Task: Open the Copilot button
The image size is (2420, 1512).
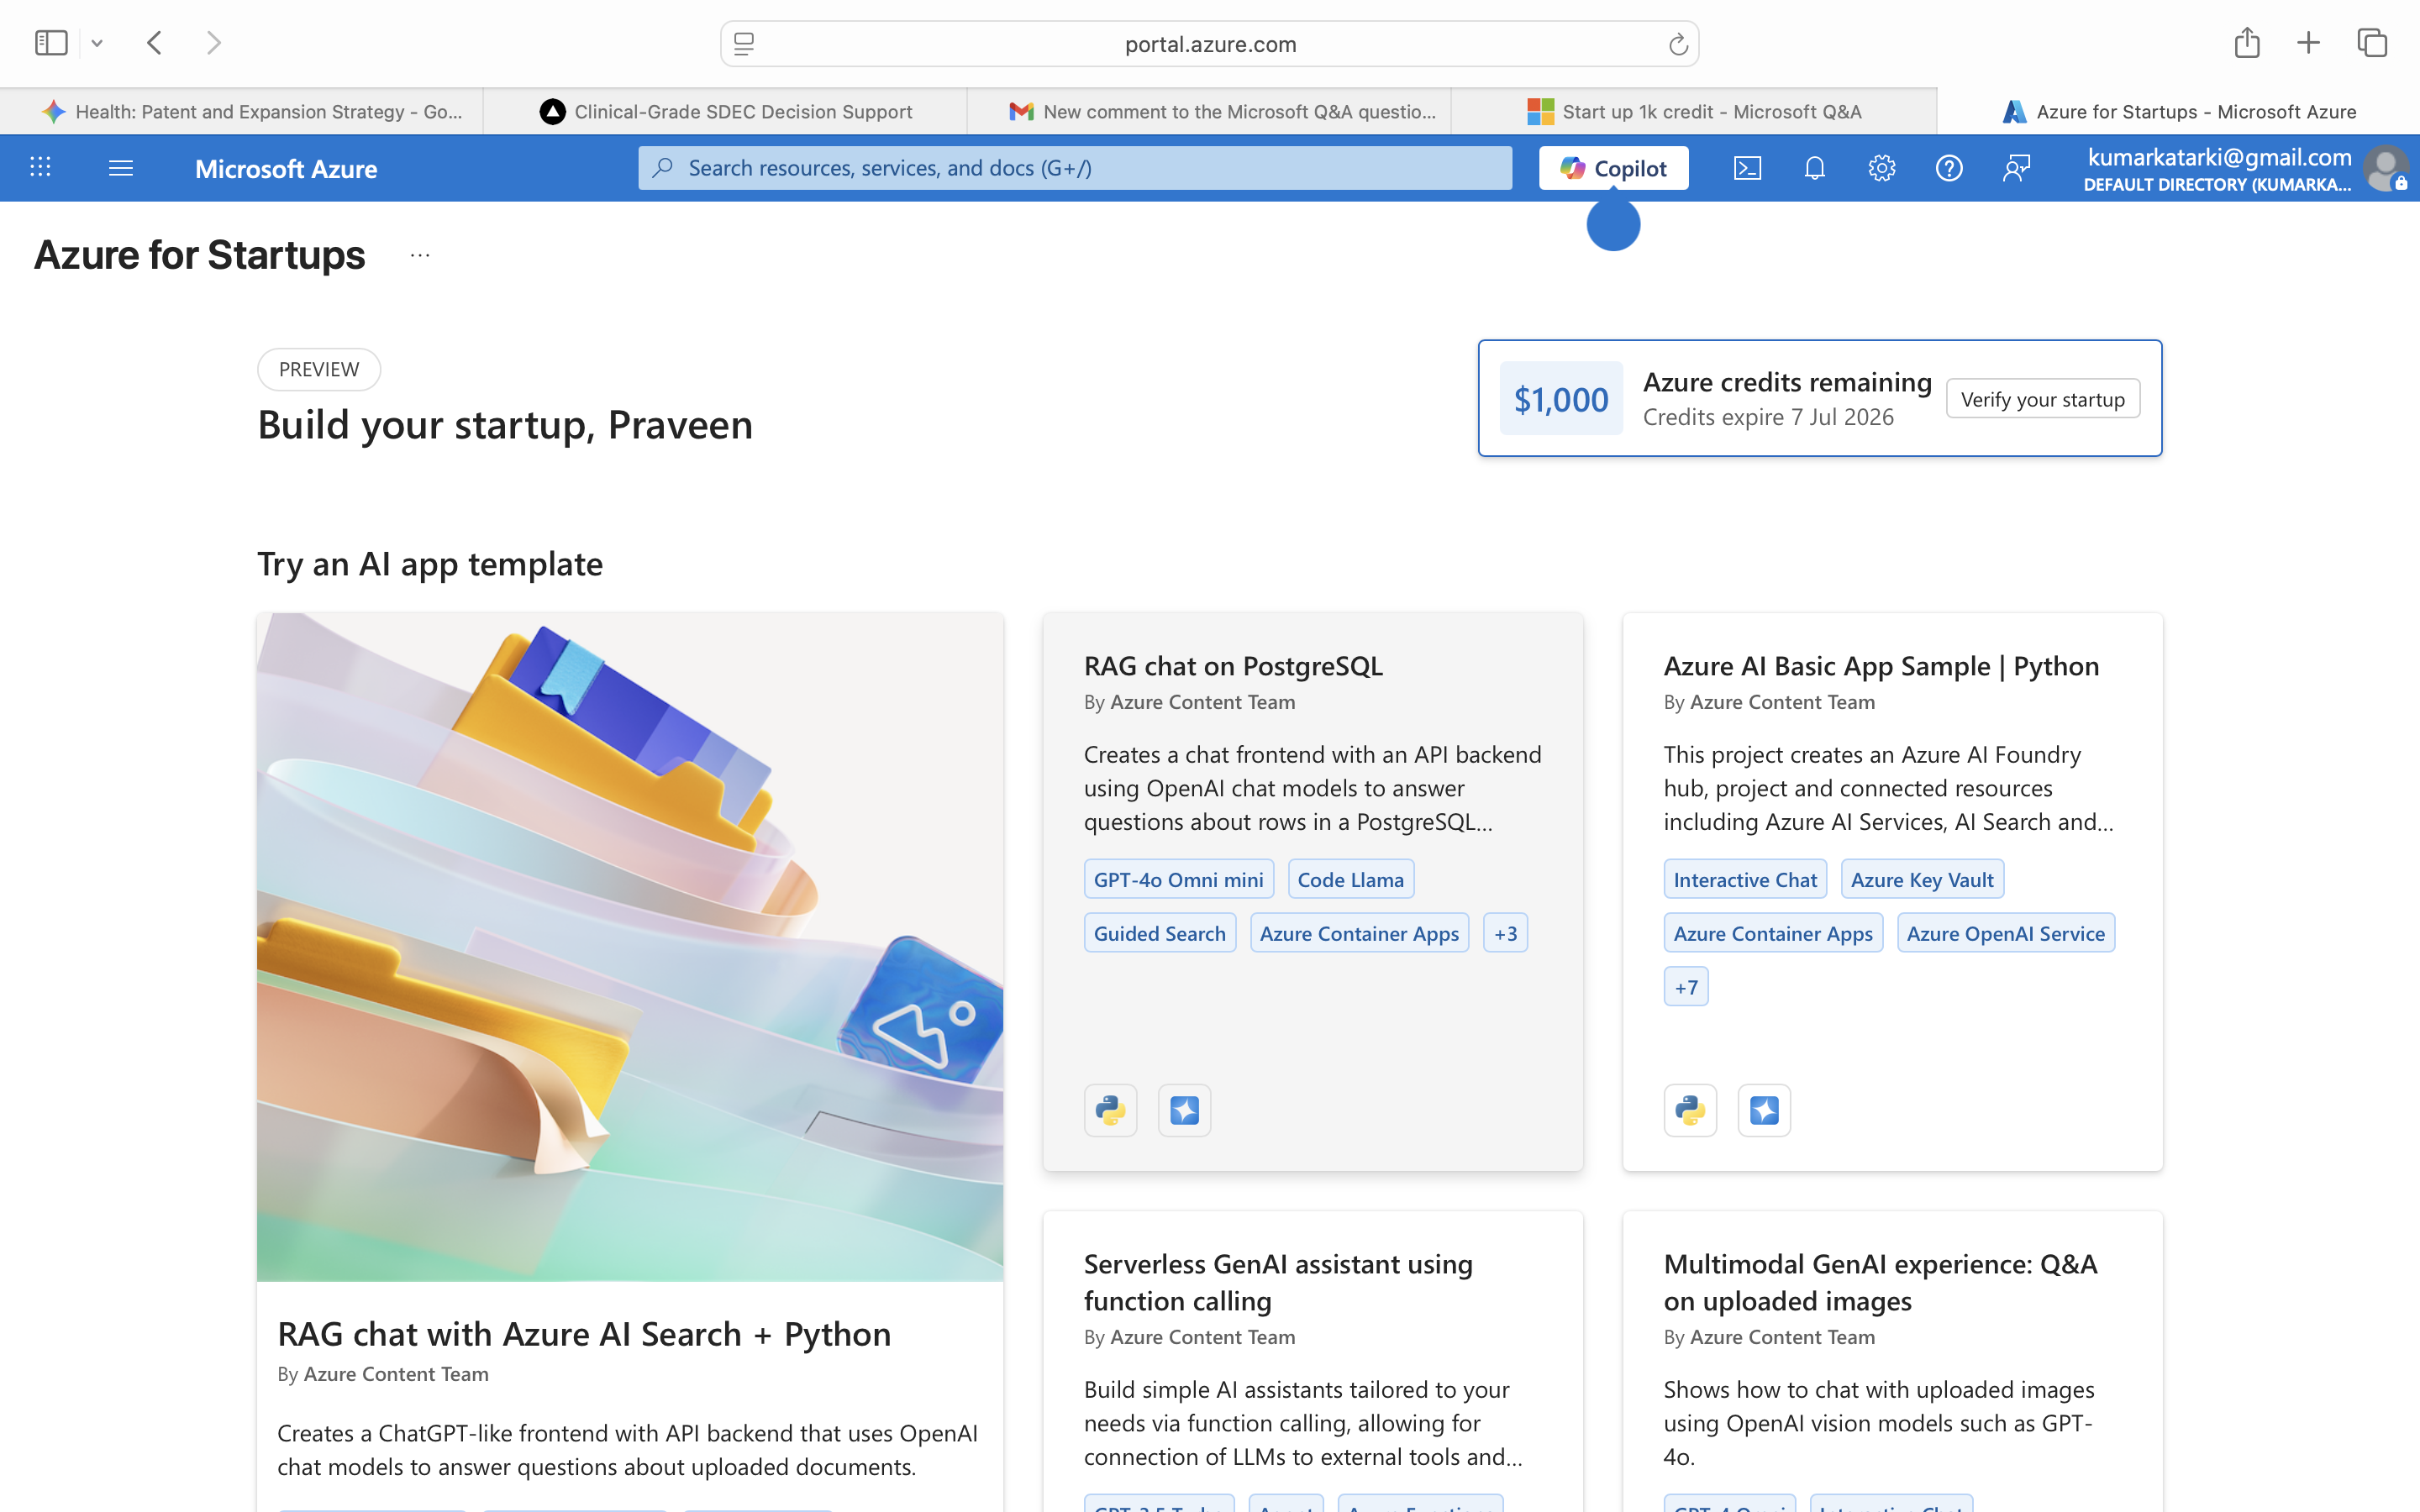Action: click(x=1613, y=168)
